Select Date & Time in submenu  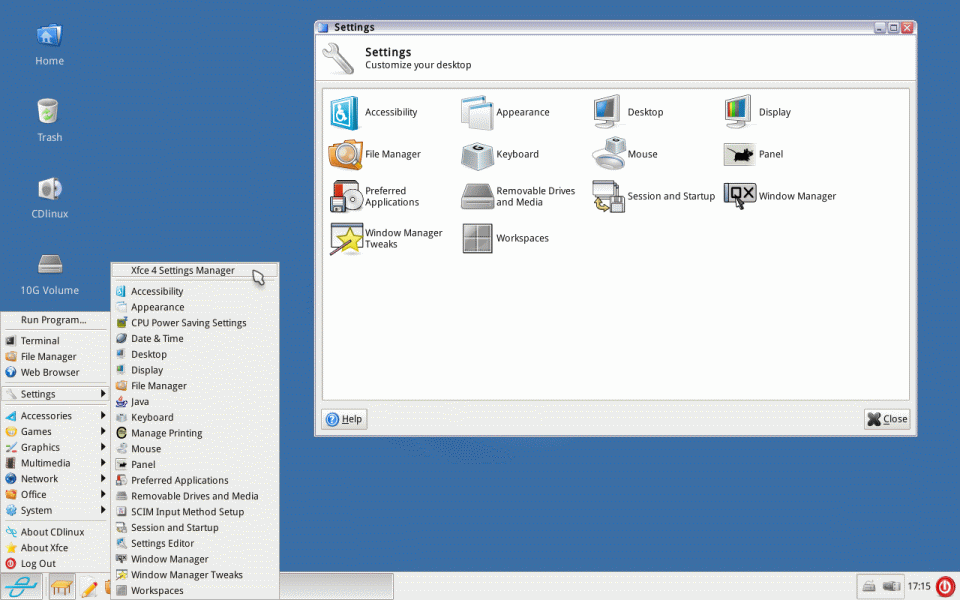point(195,339)
